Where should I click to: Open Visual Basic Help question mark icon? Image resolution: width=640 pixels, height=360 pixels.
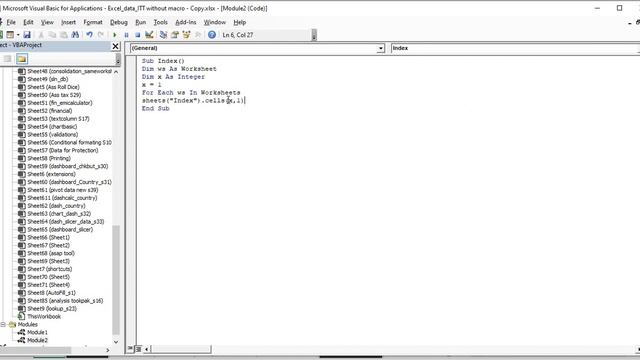tap(212, 35)
